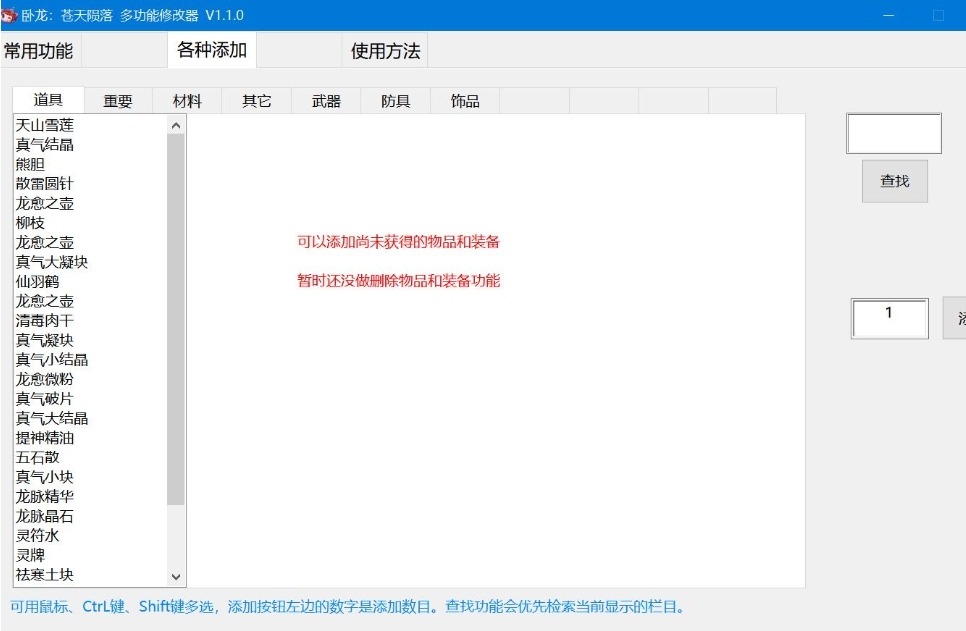
Task: Open the 材料 category tab
Action: point(187,101)
